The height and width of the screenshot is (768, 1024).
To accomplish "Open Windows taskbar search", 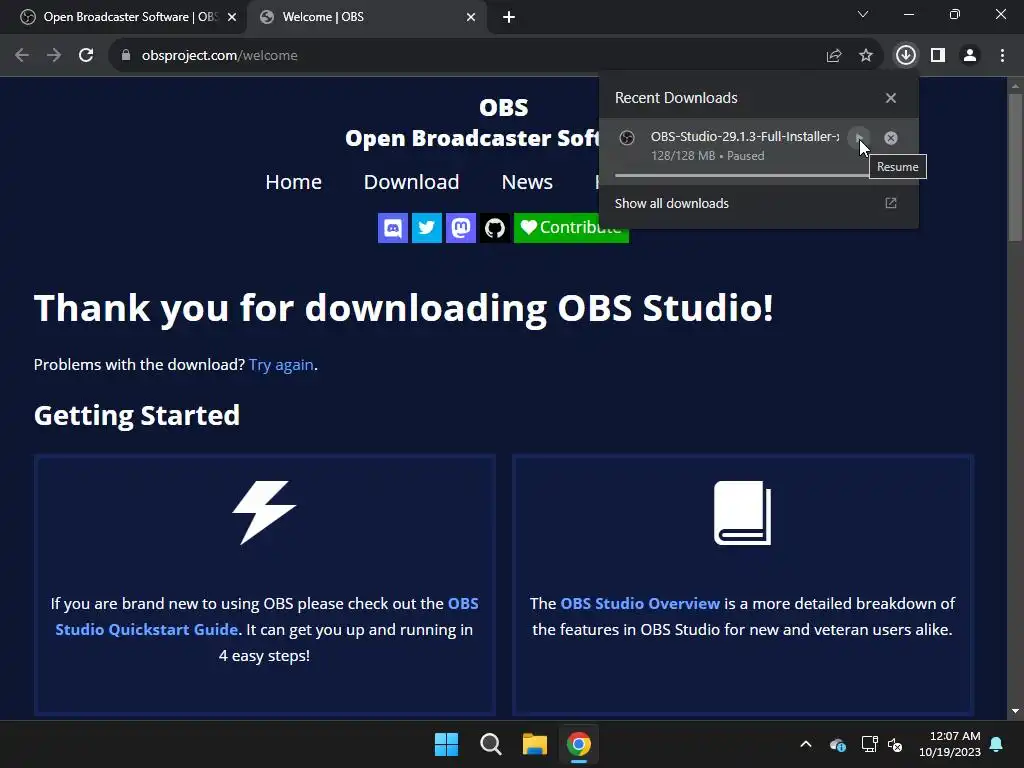I will [490, 744].
